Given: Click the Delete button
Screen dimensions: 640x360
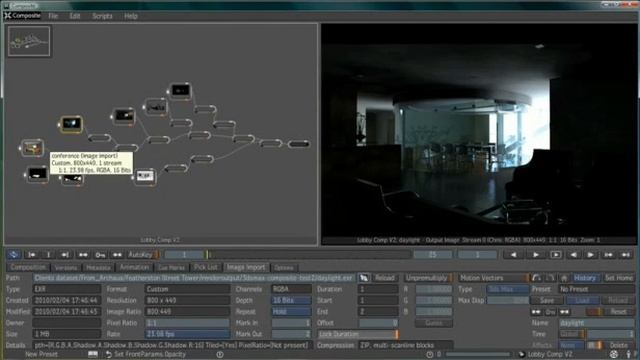Looking at the screenshot, I should (x=619, y=345).
